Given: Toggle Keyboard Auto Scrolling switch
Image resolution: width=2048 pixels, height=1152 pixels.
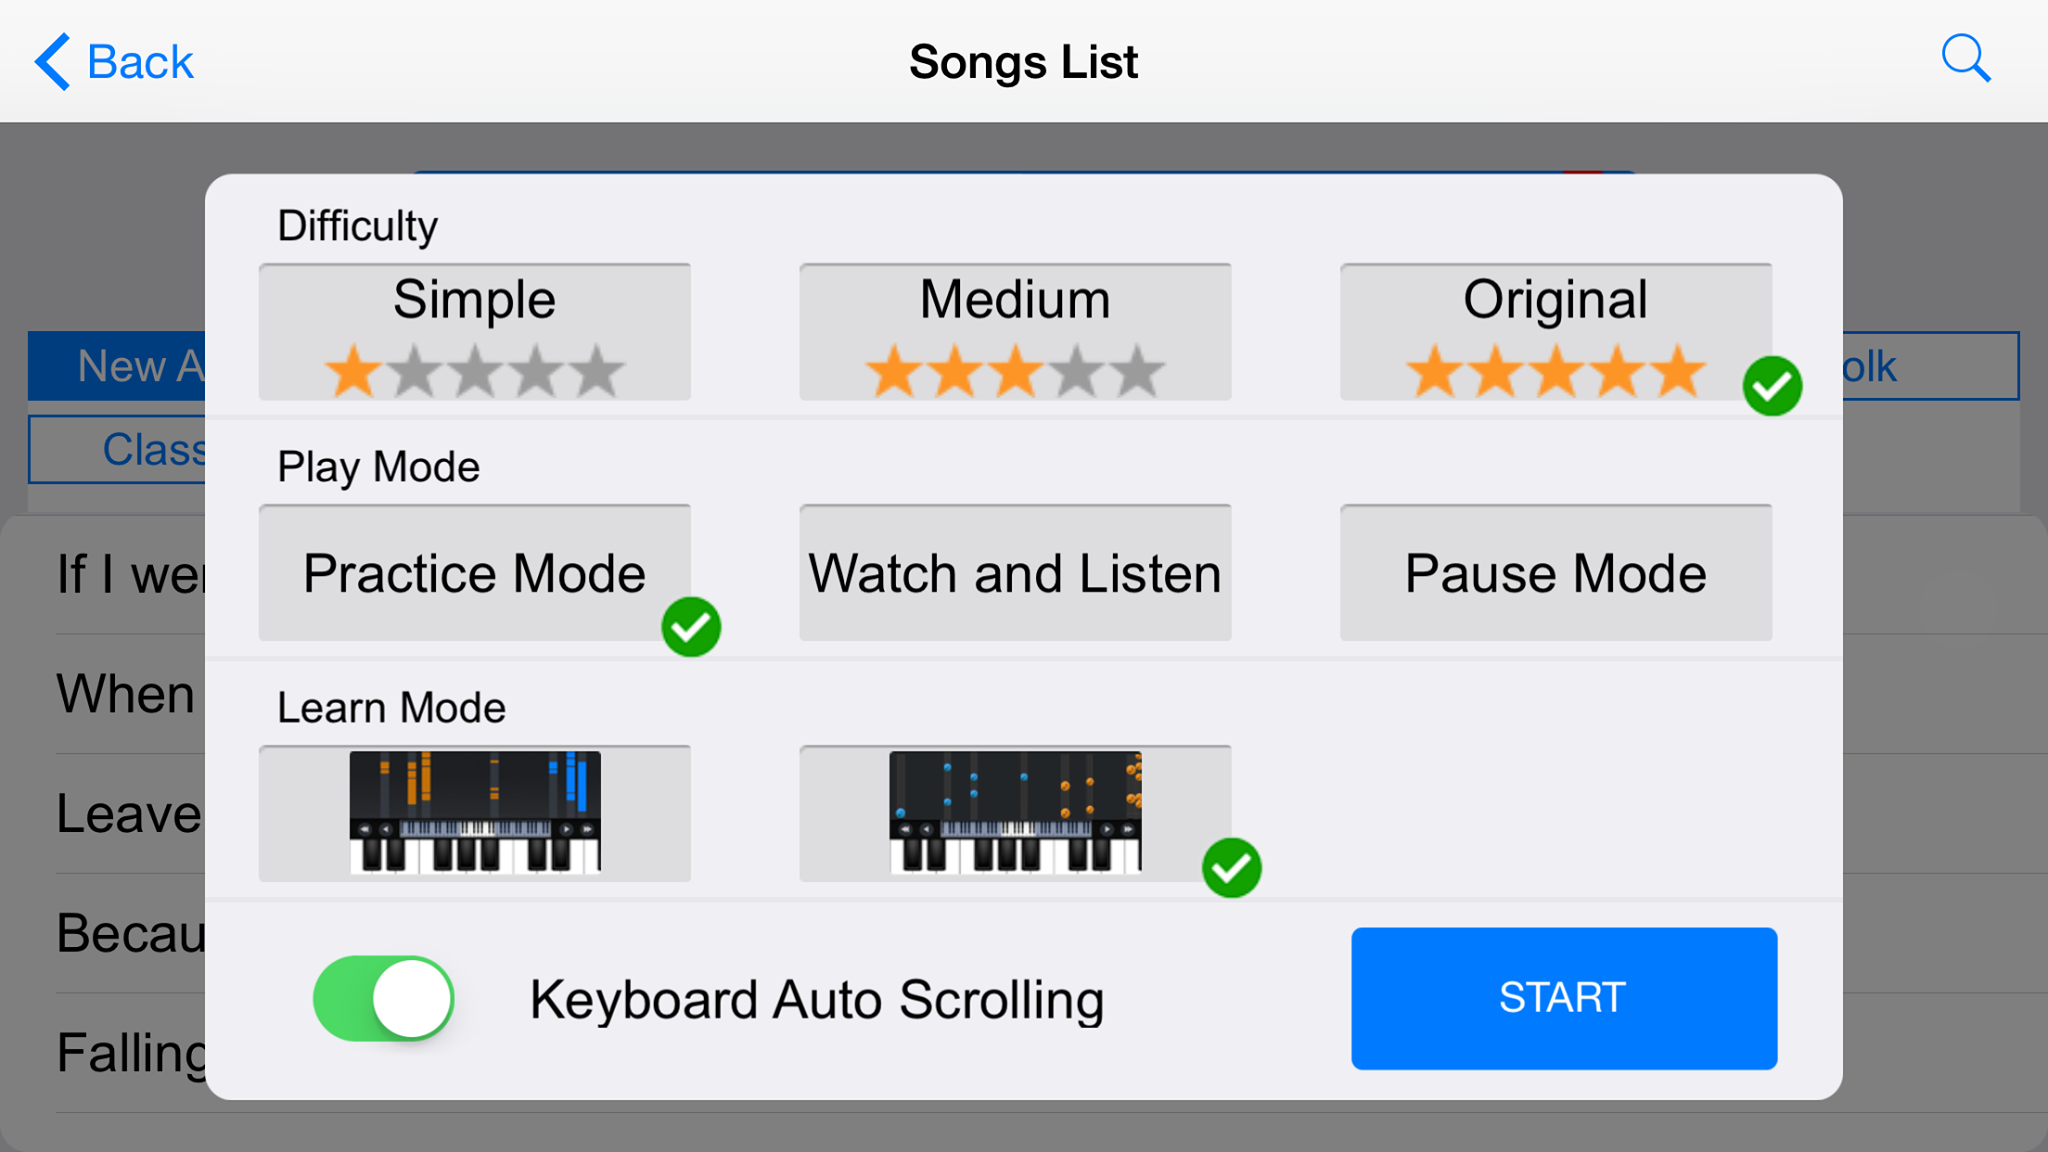Looking at the screenshot, I should coord(383,998).
